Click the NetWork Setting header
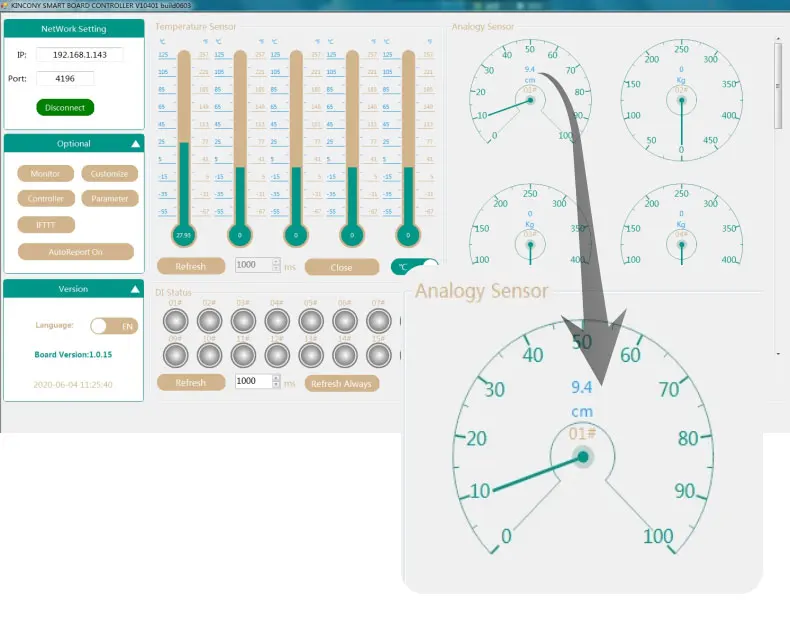Image resolution: width=790 pixels, height=626 pixels. click(74, 29)
